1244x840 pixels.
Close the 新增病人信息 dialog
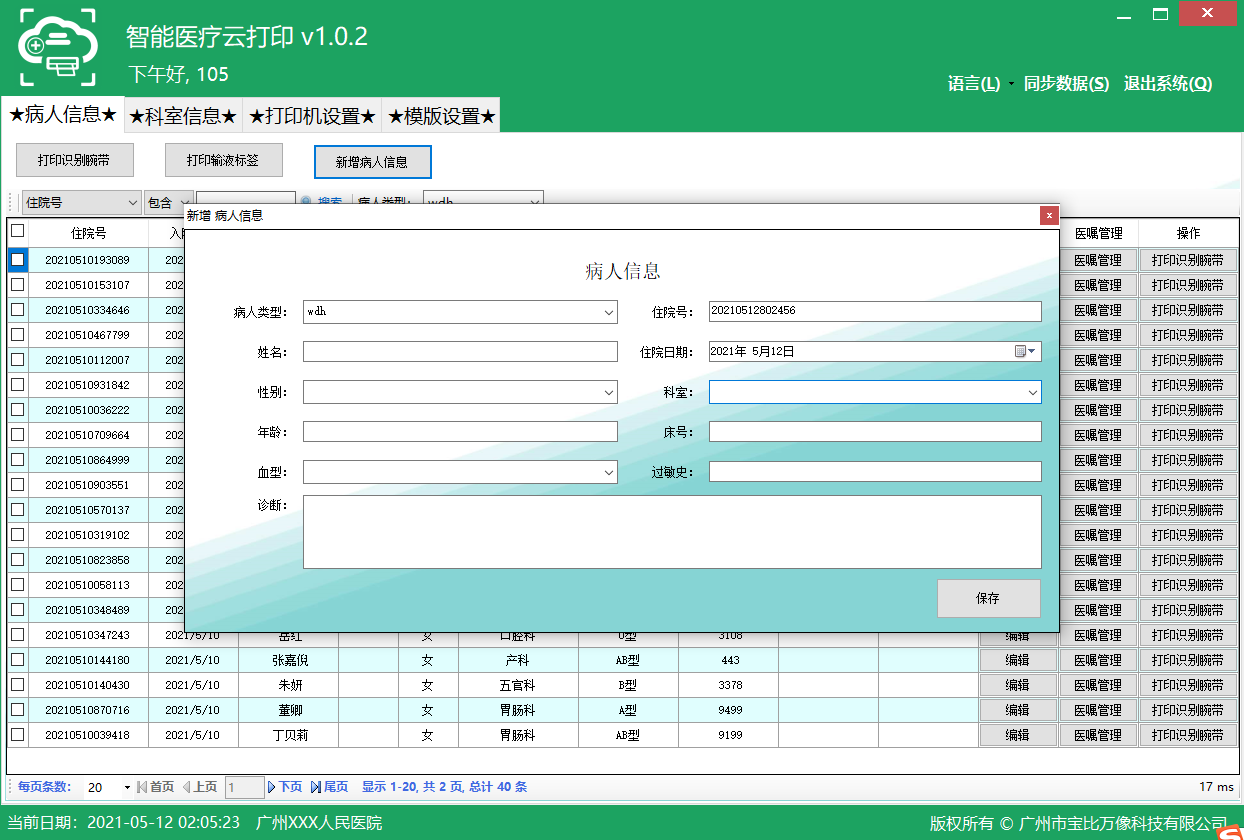click(1048, 215)
